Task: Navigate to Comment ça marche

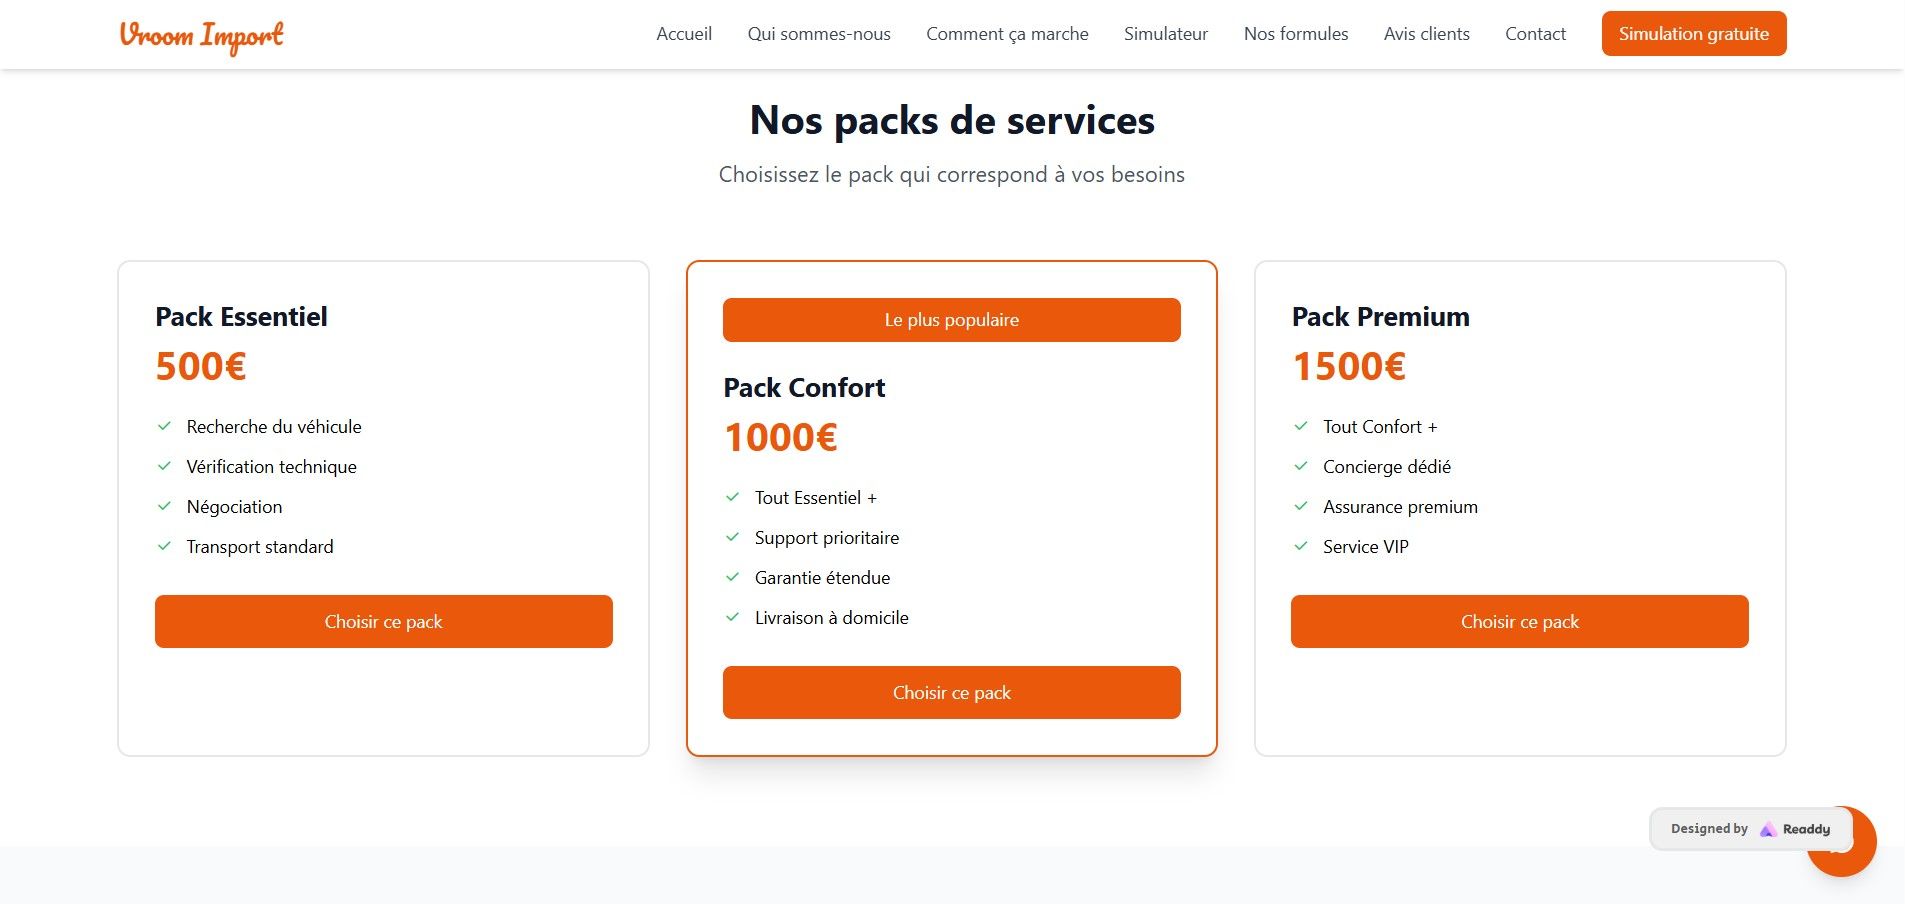Action: click(1007, 34)
